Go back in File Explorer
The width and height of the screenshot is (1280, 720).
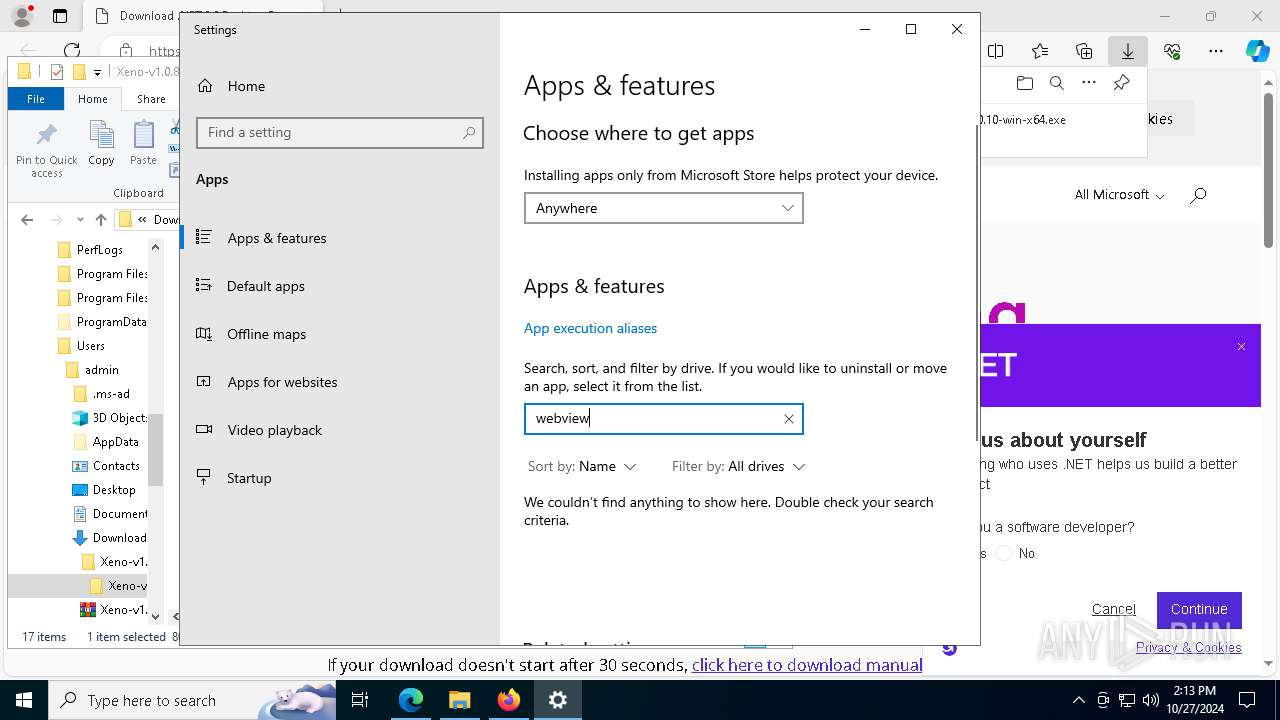coord(27,219)
